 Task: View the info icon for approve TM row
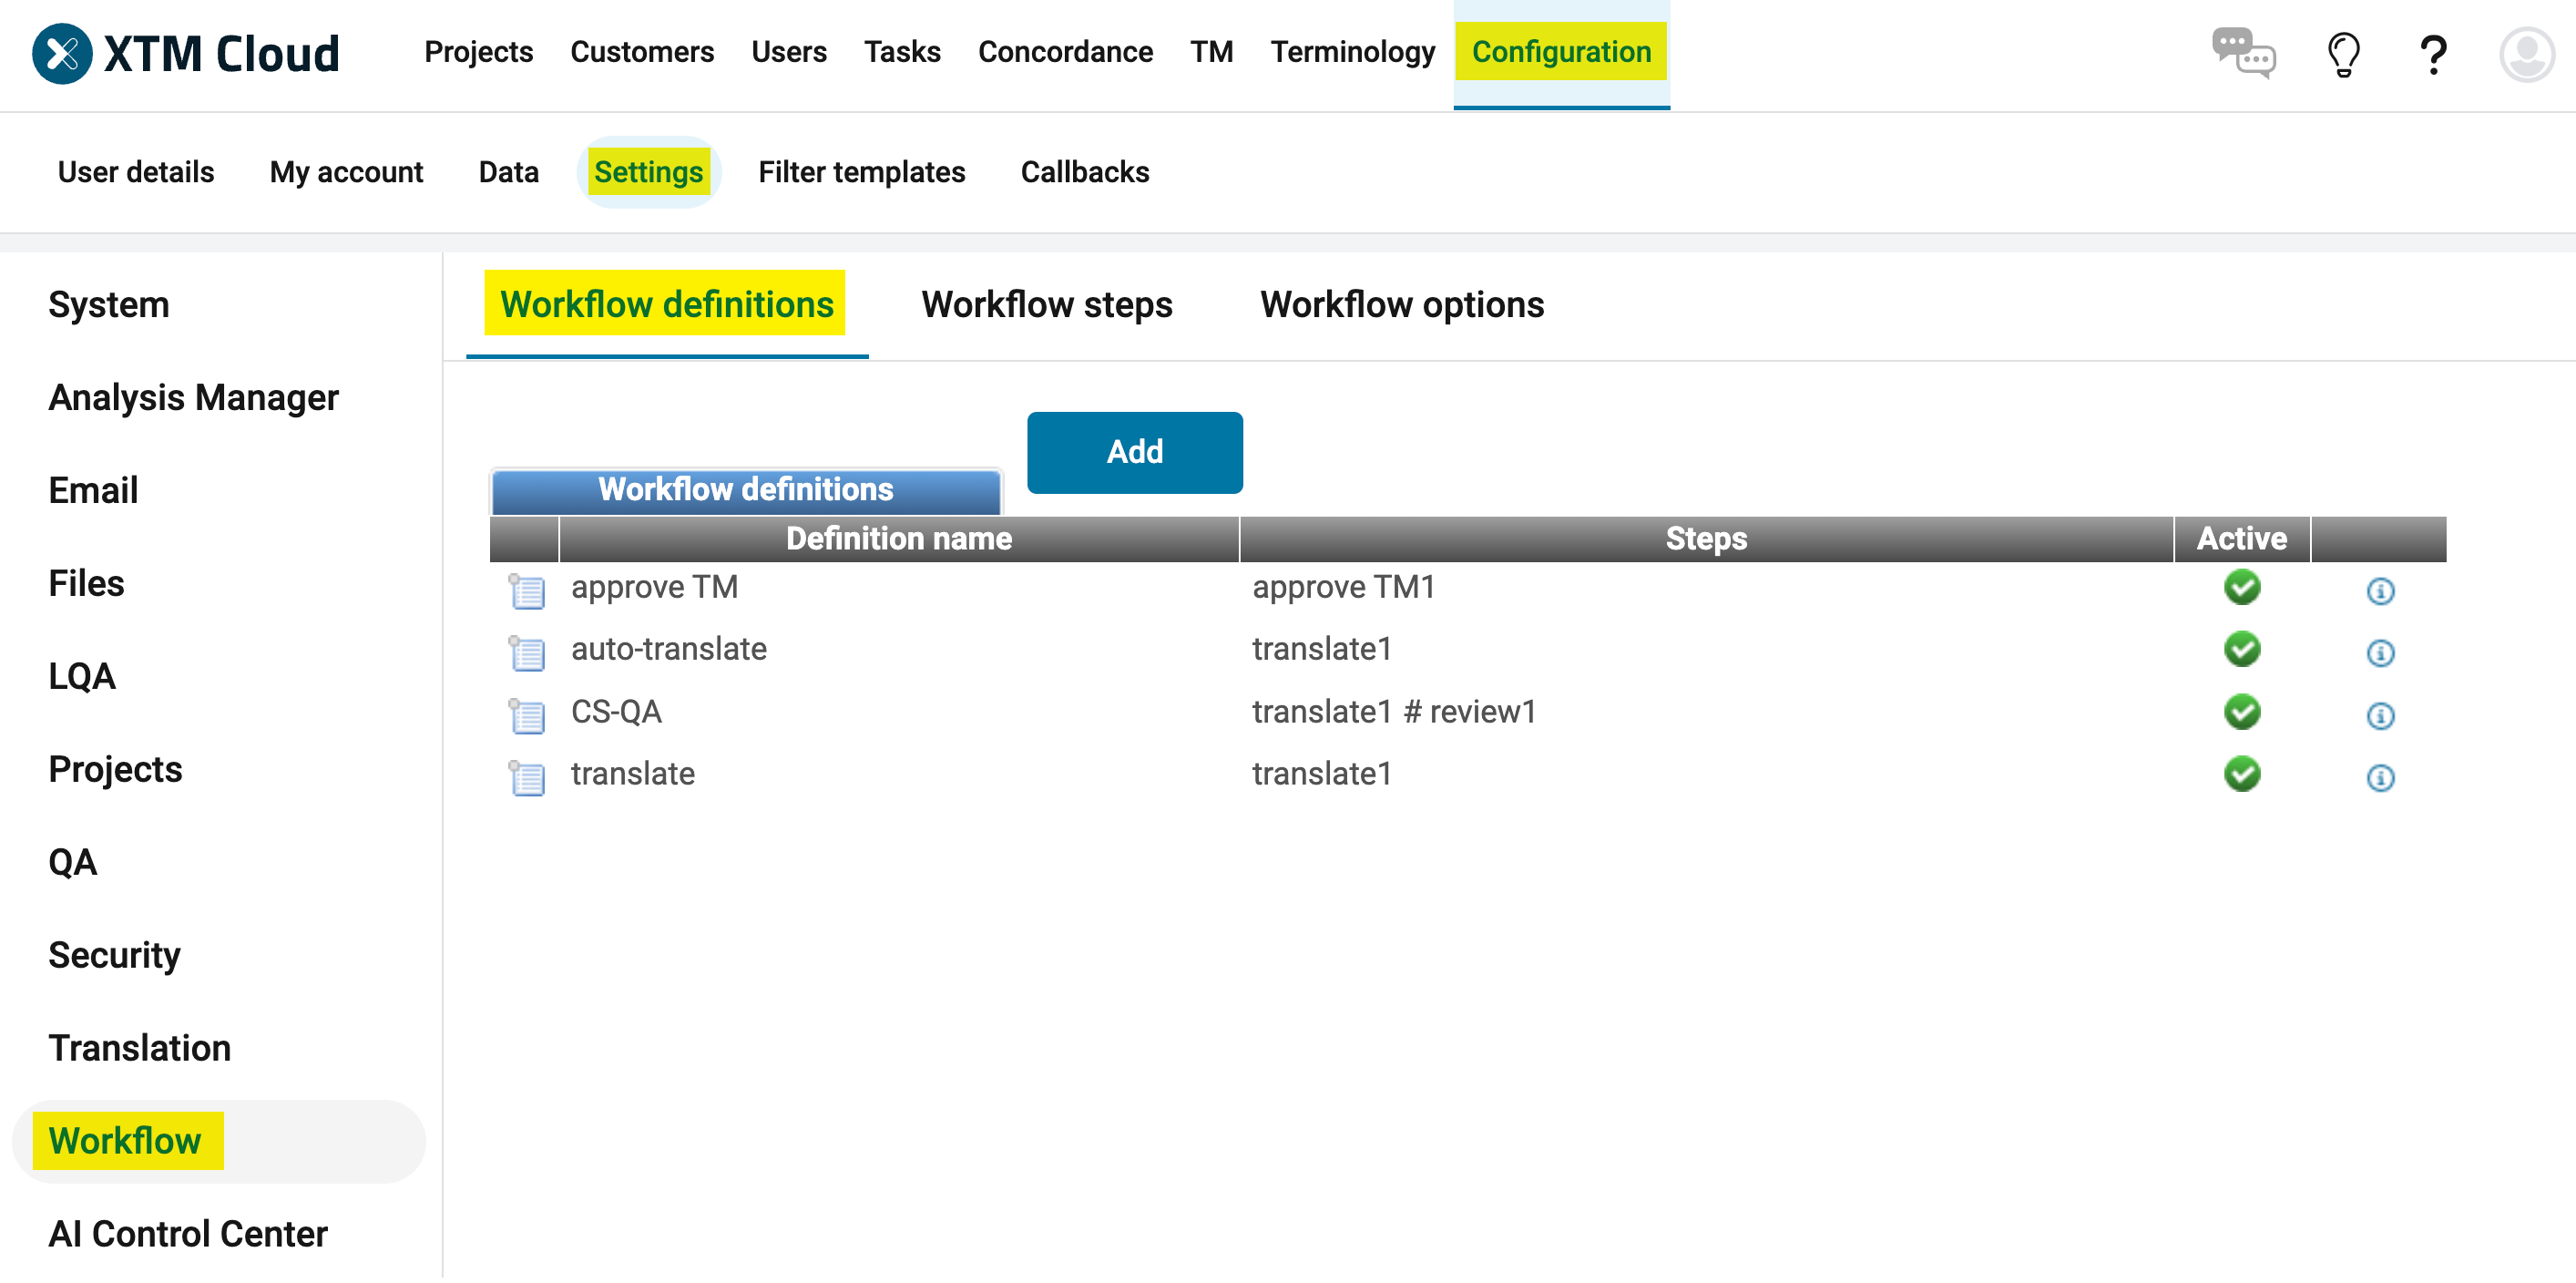[2380, 591]
